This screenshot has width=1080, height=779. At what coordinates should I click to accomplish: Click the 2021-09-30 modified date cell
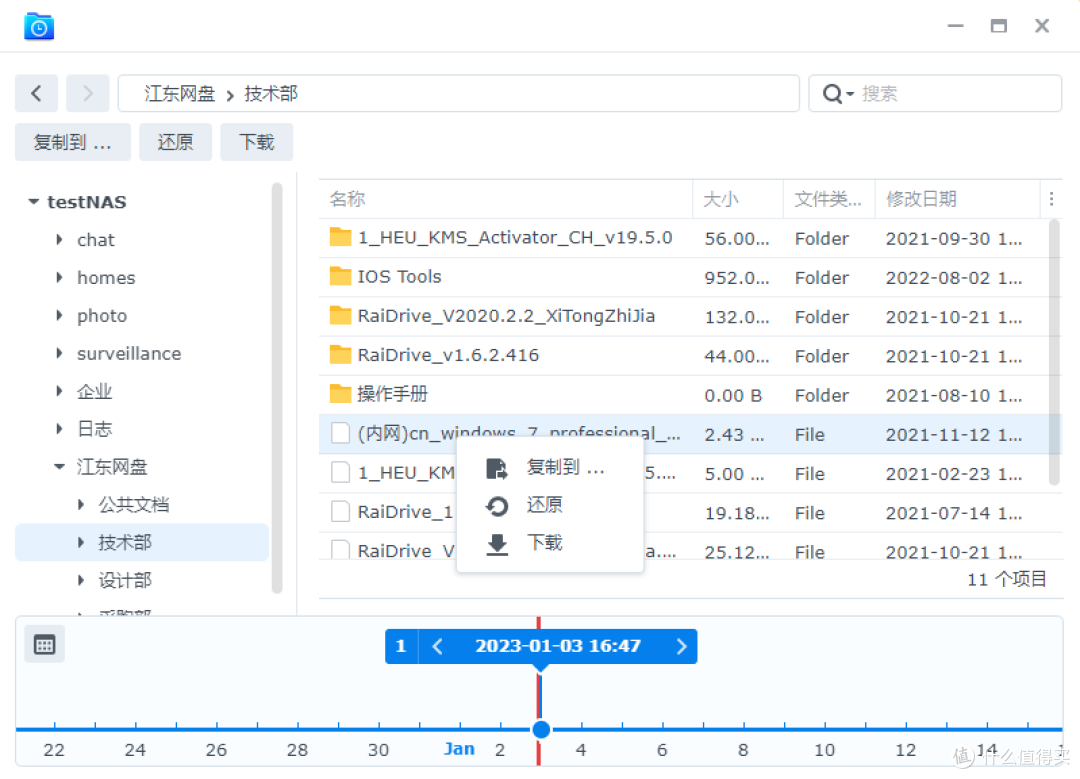pos(954,238)
